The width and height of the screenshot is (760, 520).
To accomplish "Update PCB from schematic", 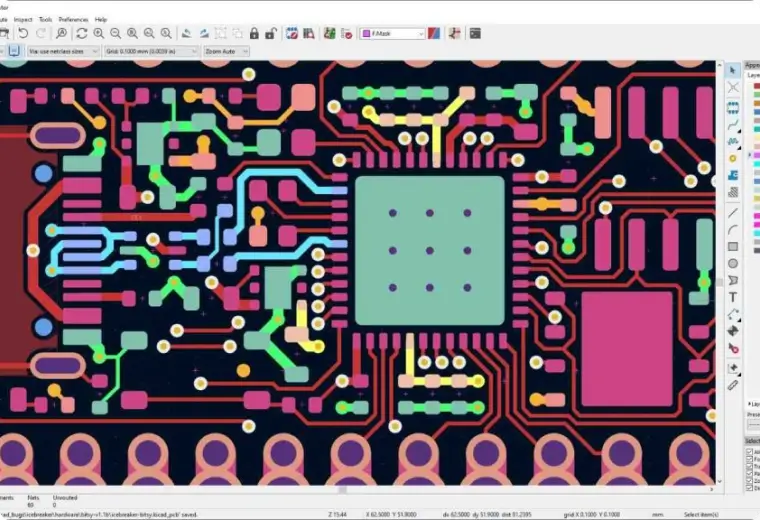I will point(330,33).
